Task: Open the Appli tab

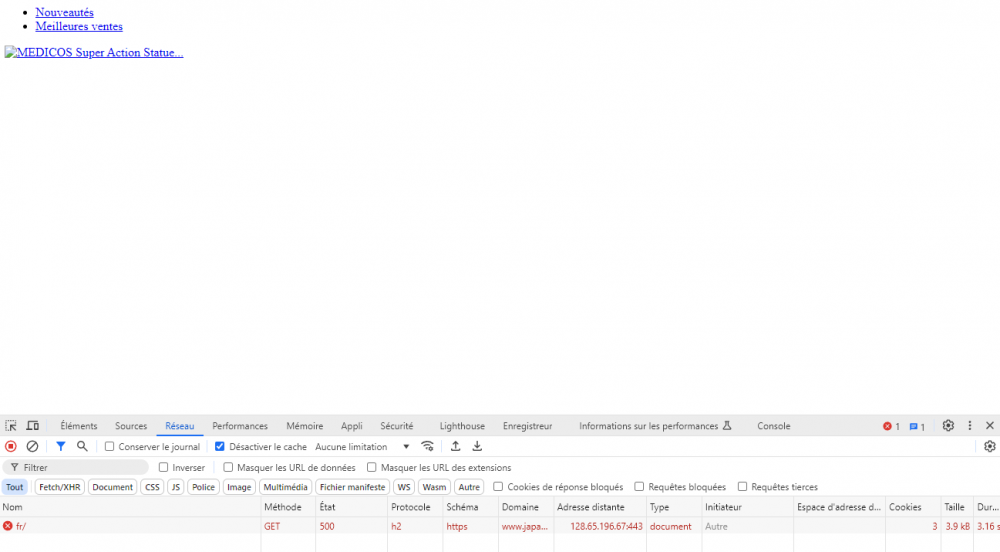Action: pos(351,426)
